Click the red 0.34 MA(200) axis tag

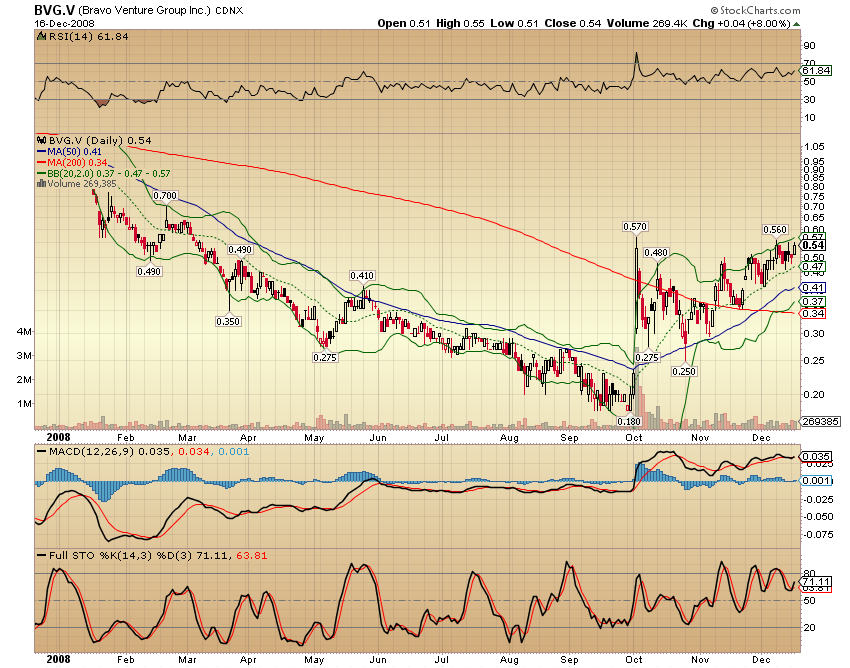814,313
